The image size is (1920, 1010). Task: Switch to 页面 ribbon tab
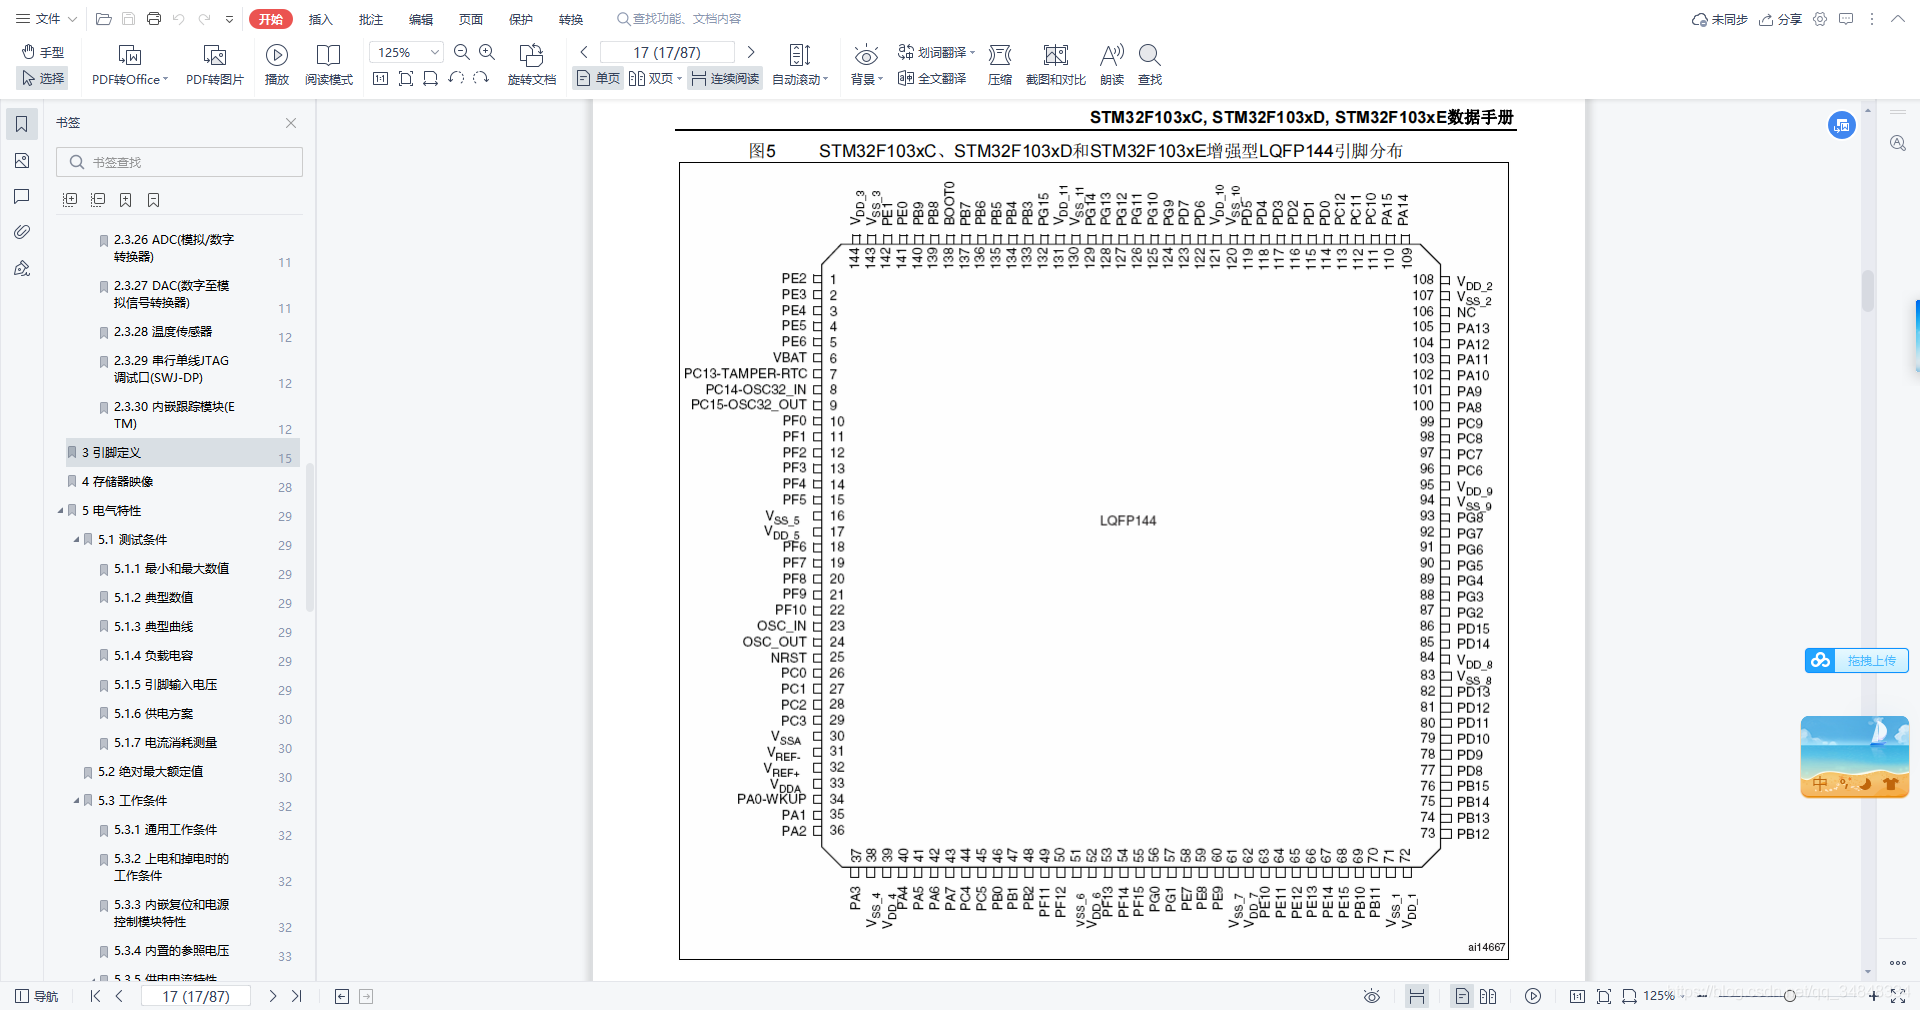(471, 19)
